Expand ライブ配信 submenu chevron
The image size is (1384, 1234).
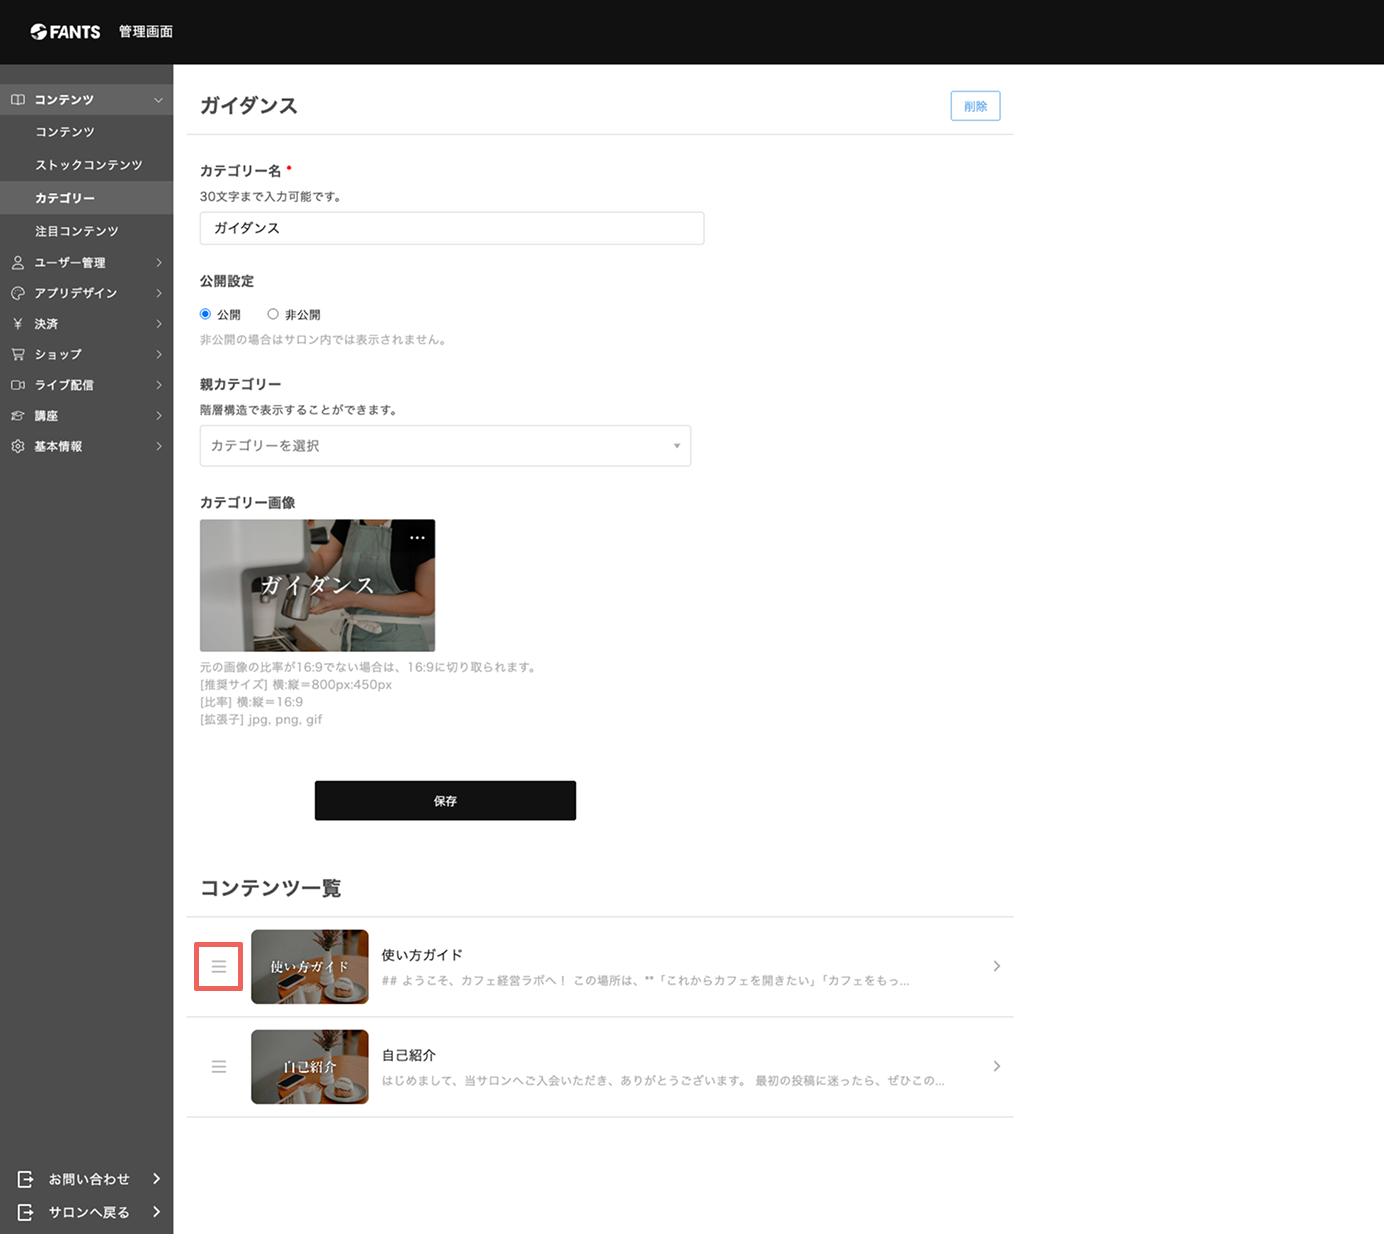pos(158,385)
